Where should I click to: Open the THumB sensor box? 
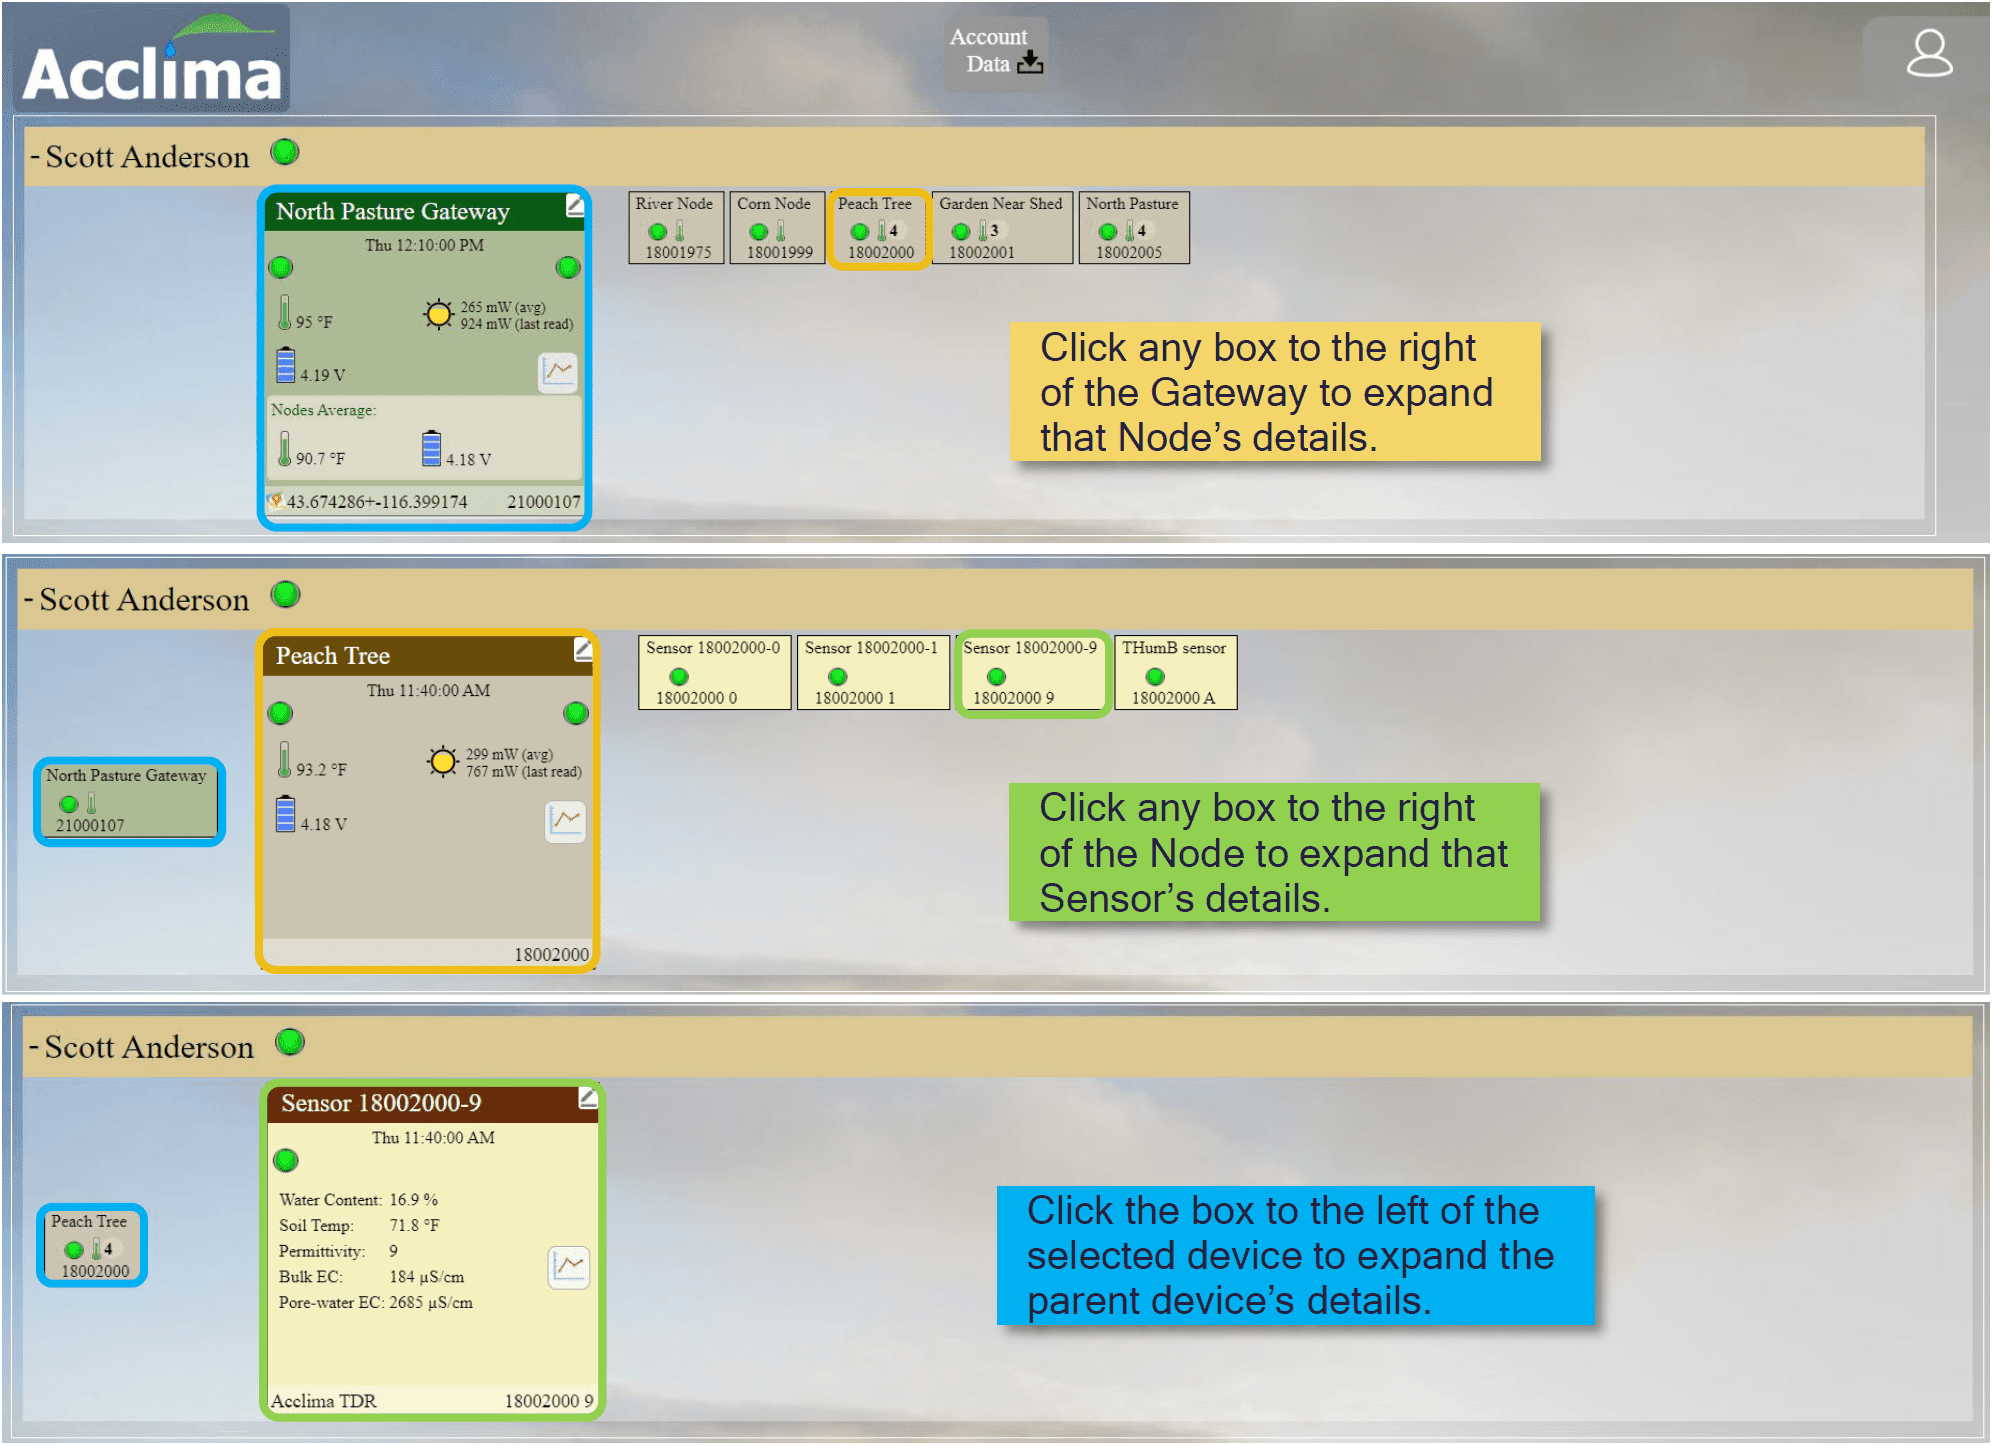tap(1174, 673)
